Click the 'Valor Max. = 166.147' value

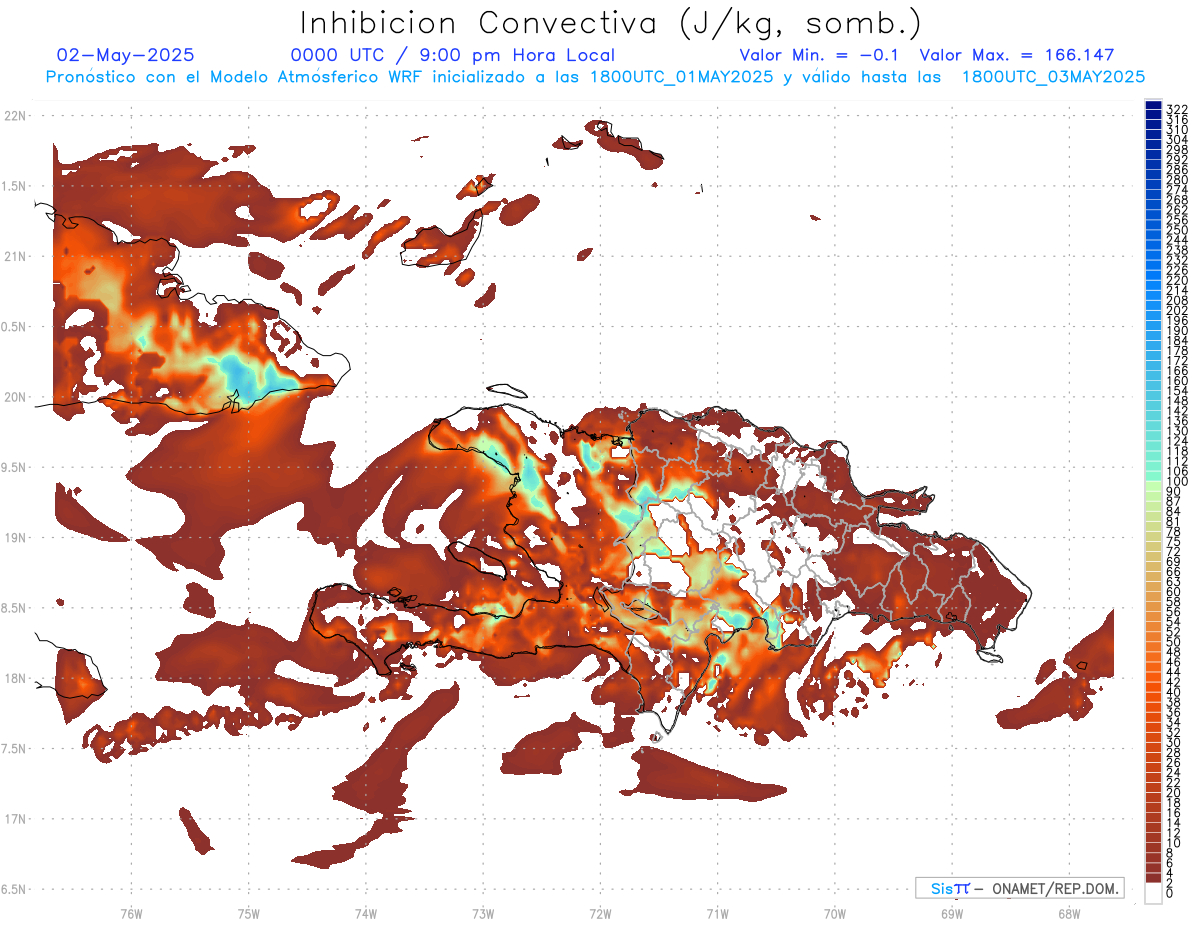[1017, 55]
